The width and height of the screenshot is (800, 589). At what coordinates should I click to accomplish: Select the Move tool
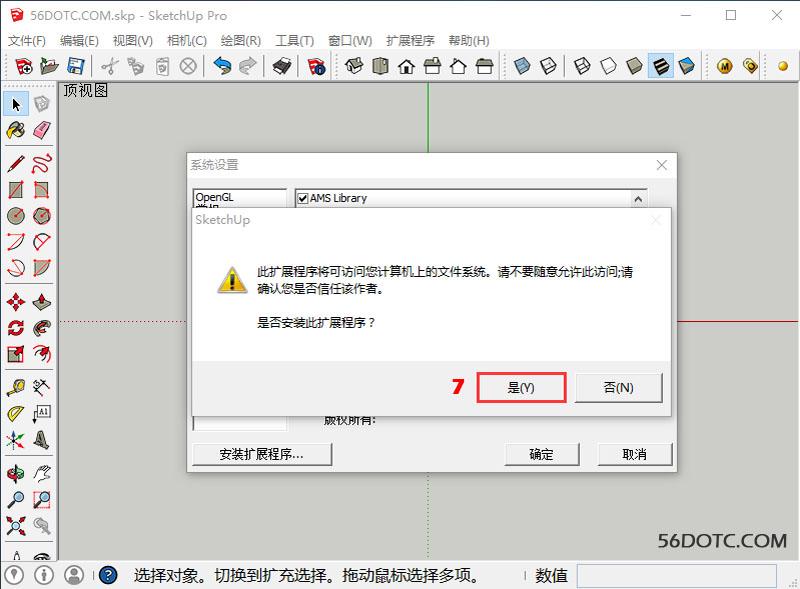(x=16, y=302)
